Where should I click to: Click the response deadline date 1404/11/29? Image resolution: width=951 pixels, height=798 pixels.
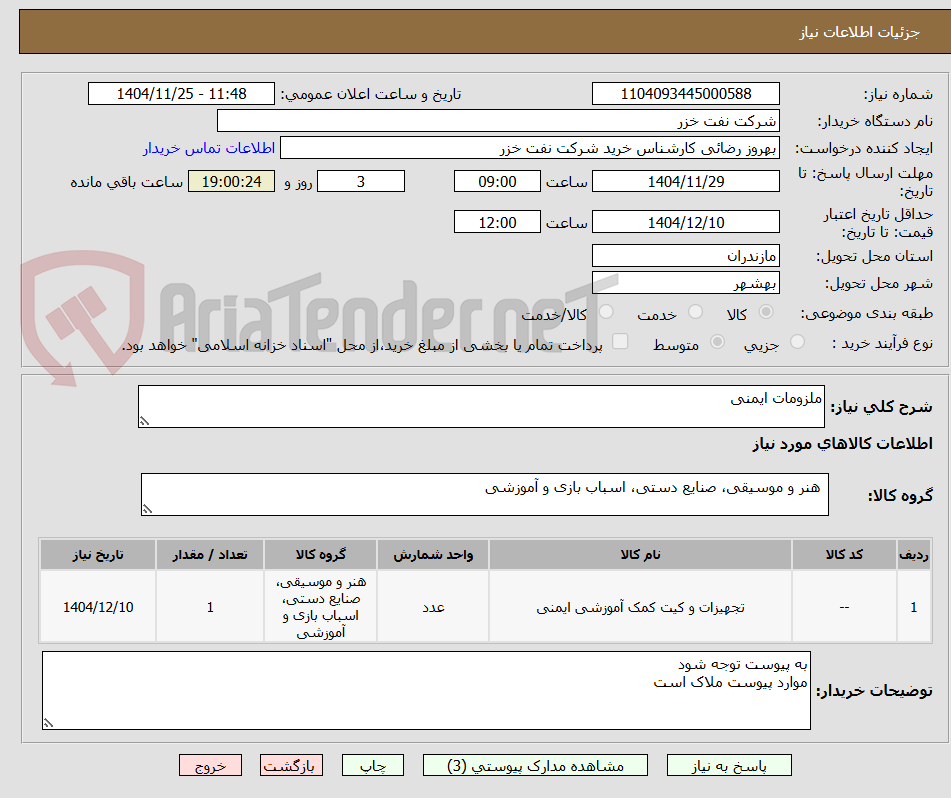click(685, 181)
